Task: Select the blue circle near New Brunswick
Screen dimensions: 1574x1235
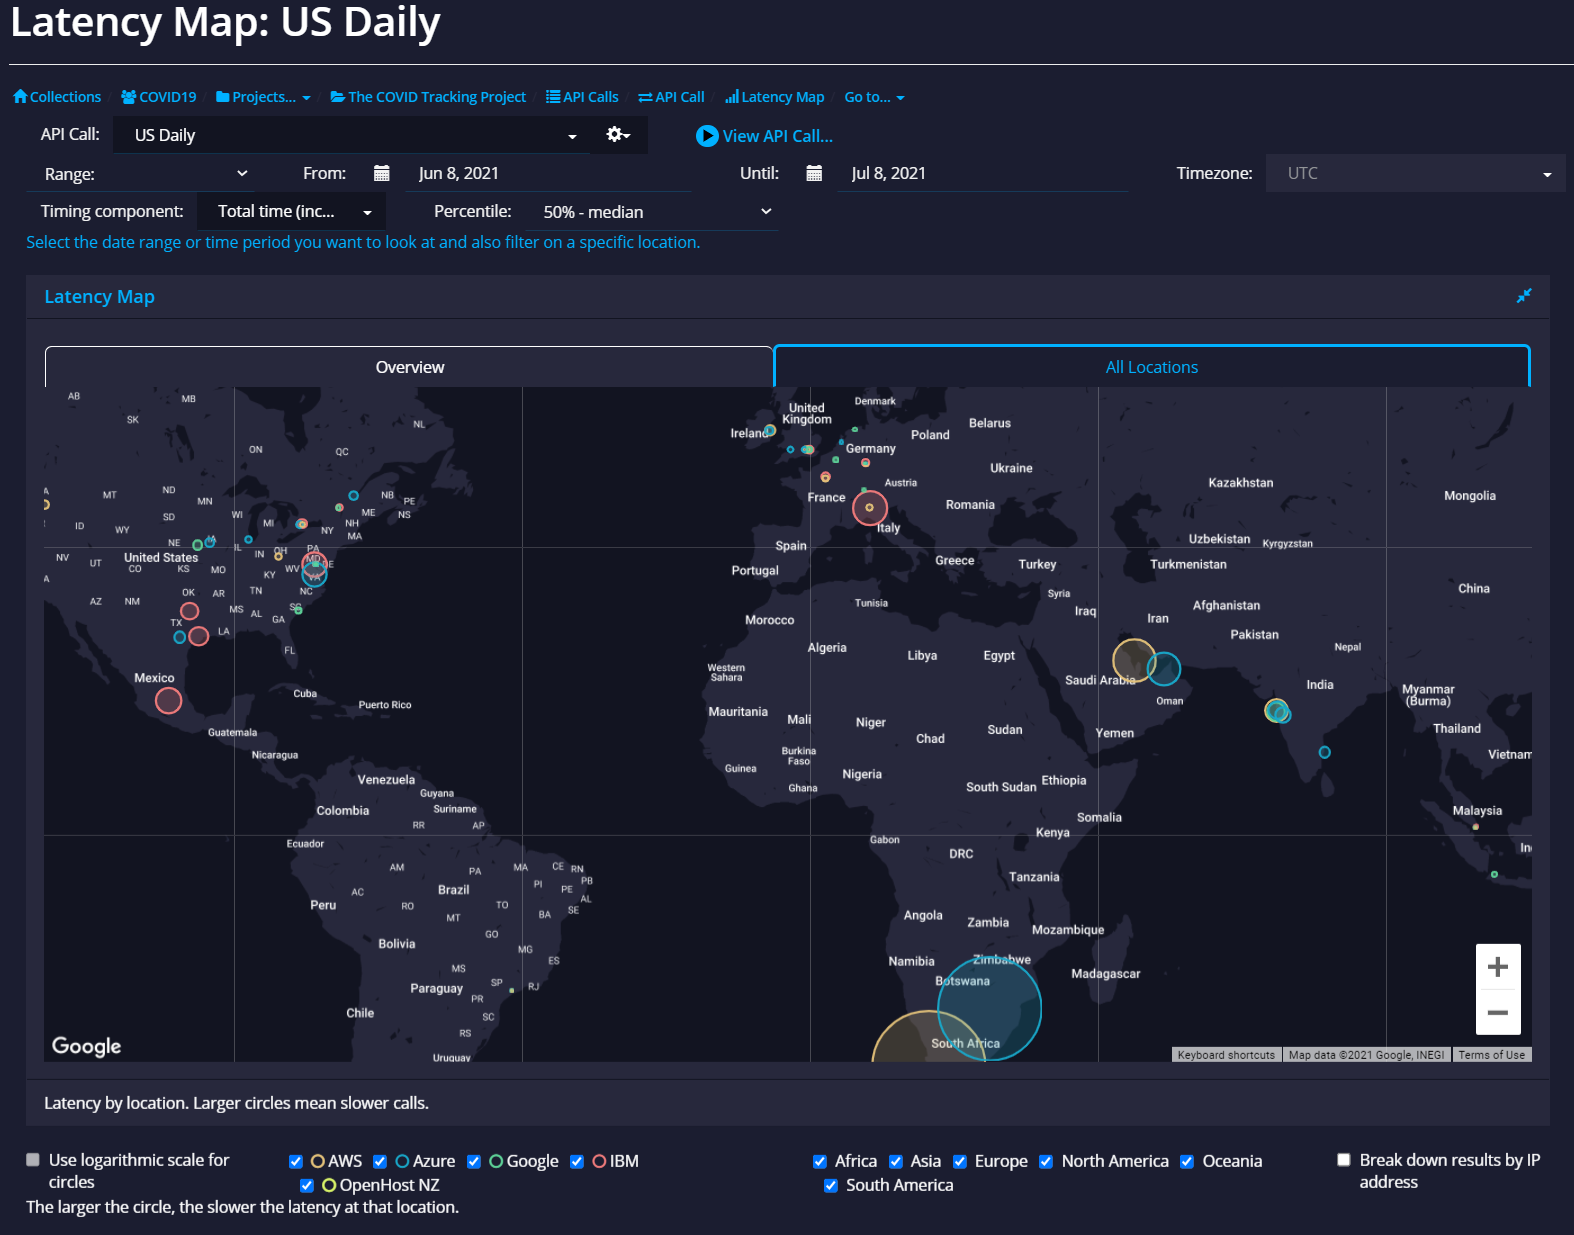Action: tap(353, 496)
